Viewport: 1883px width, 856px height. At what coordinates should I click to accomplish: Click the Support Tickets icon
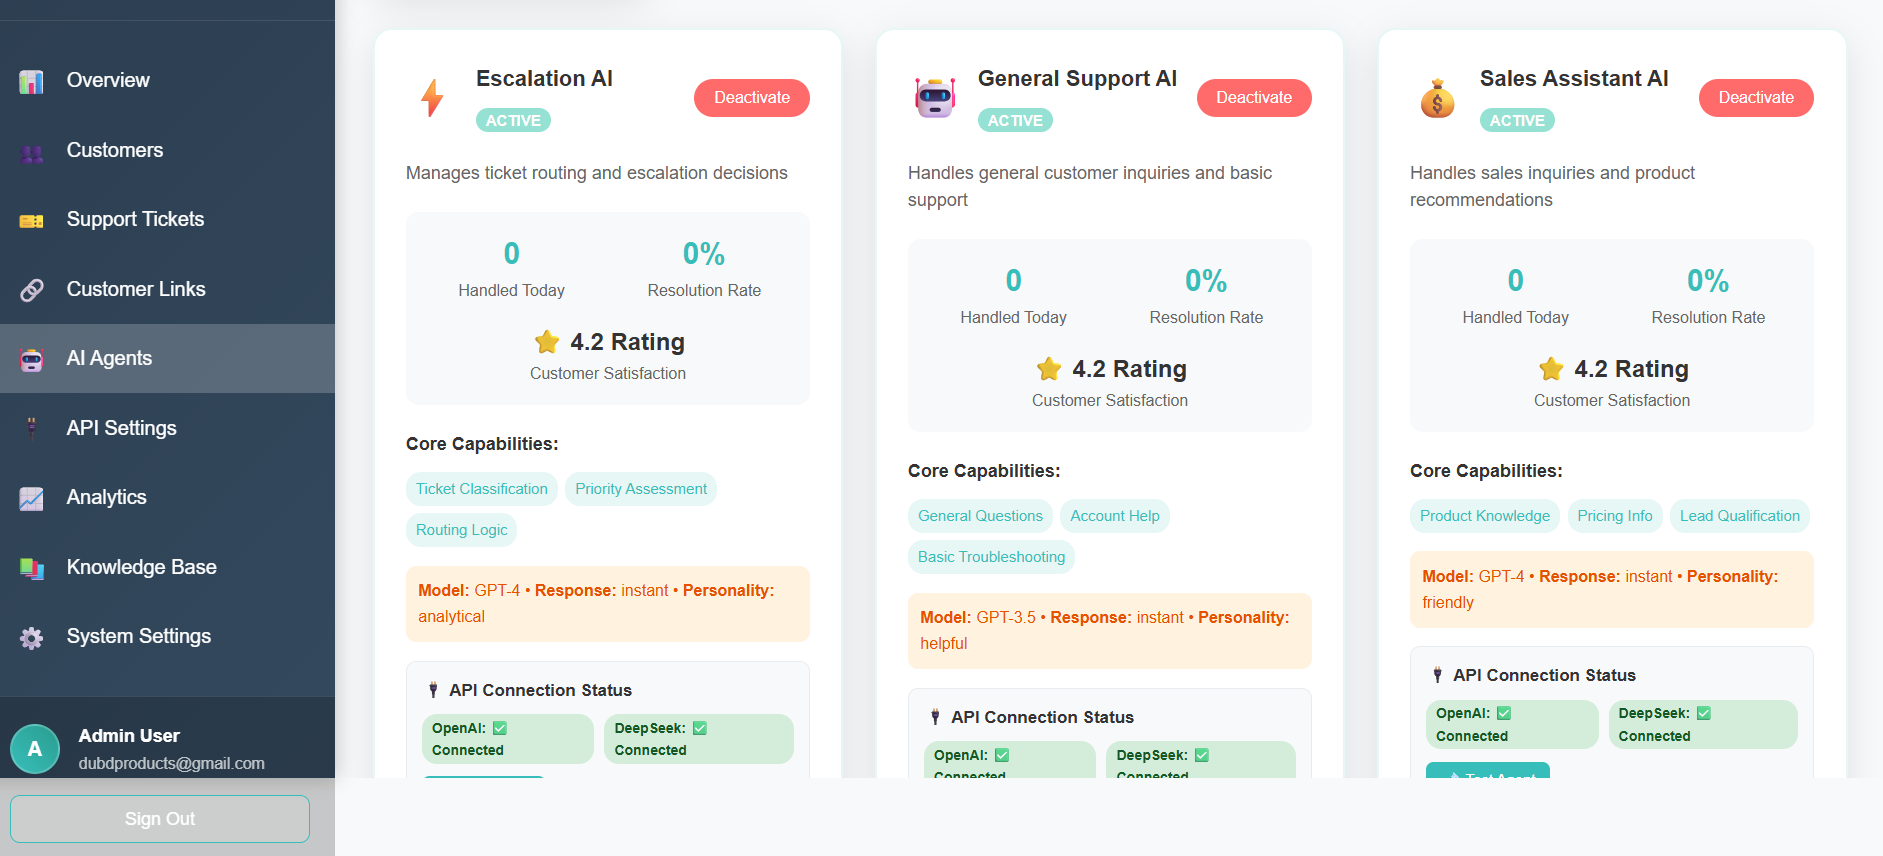(31, 219)
